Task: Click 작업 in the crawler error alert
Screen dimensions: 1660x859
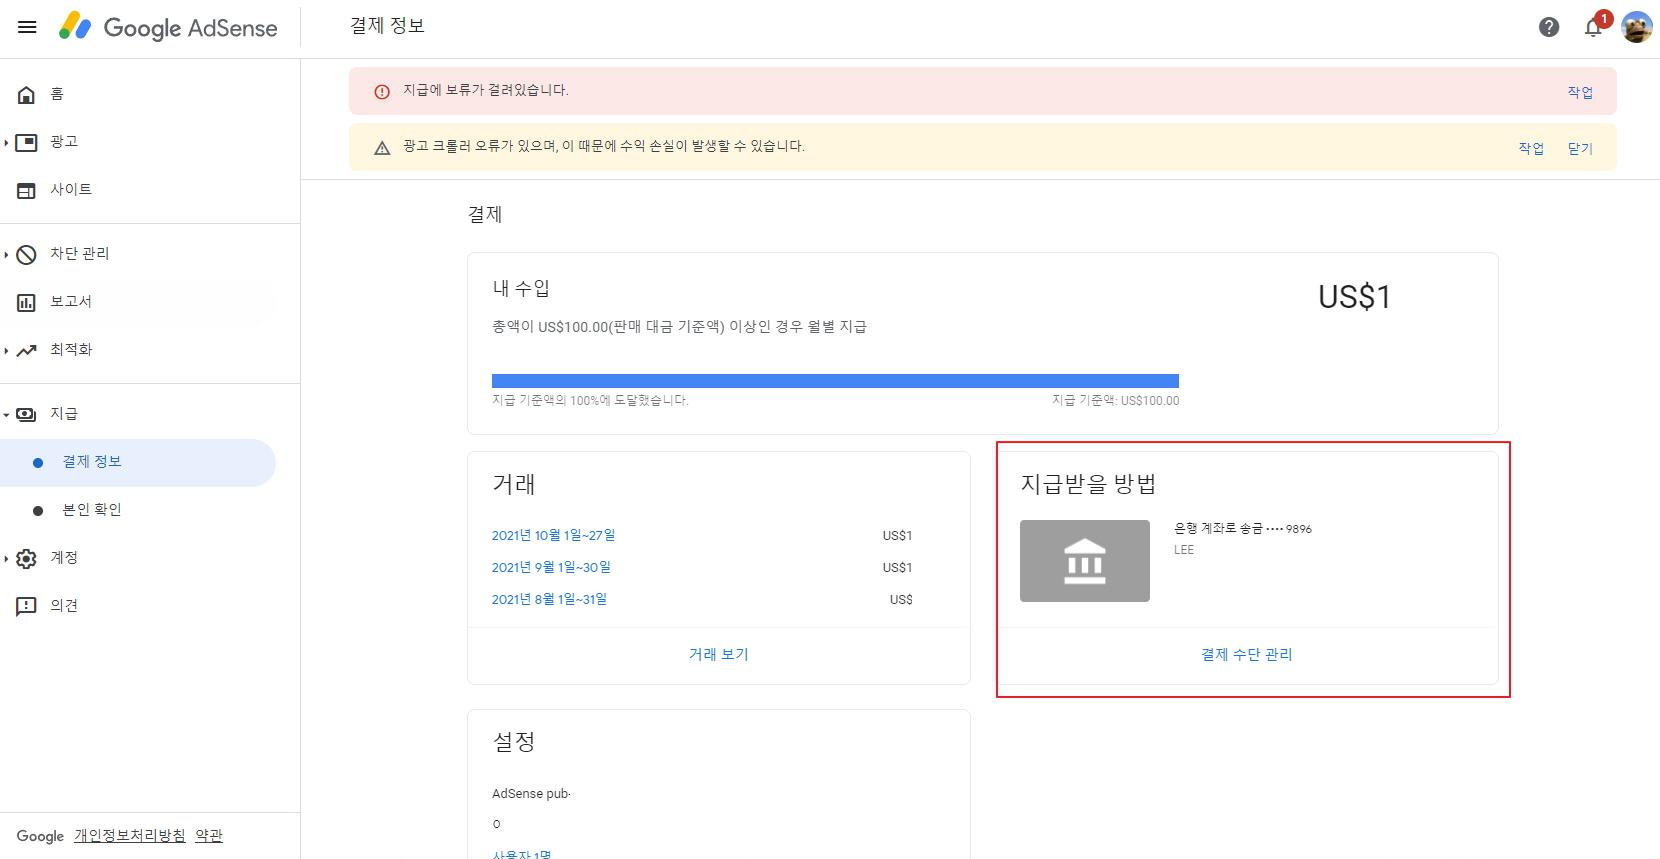Action: click(1531, 148)
